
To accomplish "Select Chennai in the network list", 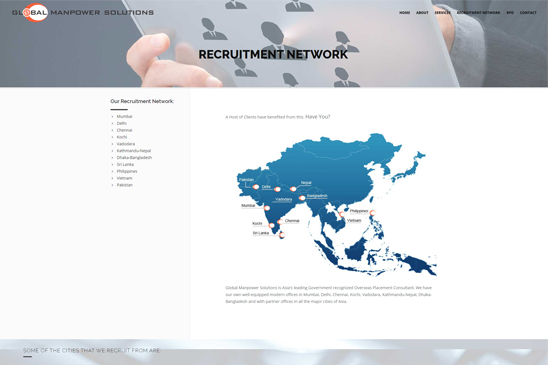I will click(x=124, y=130).
